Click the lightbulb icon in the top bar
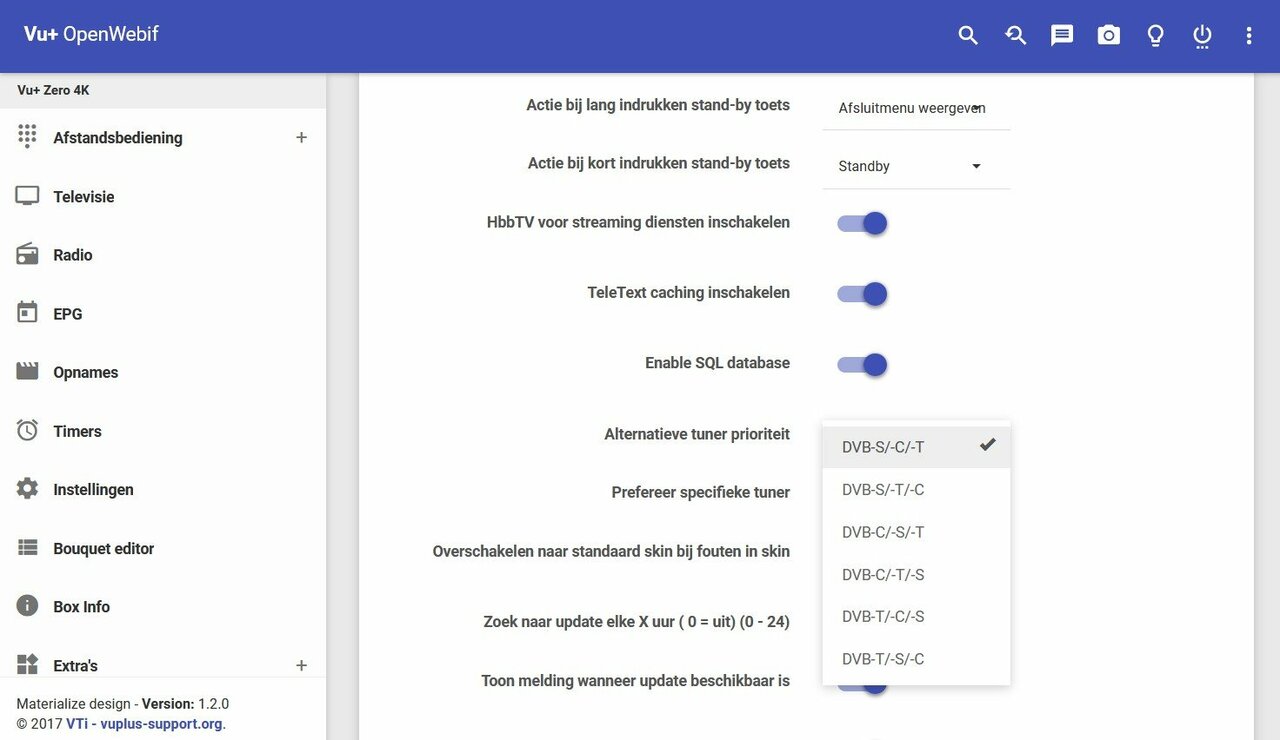 pyautogui.click(x=1155, y=34)
